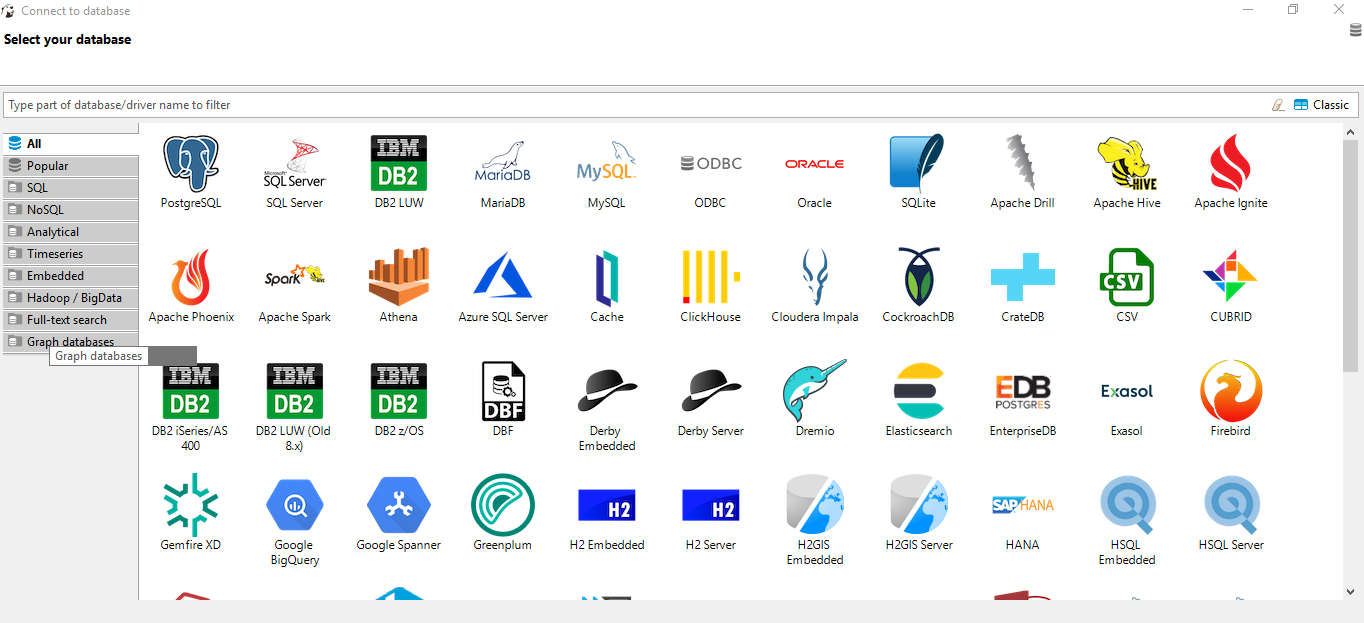Choose the ODBC driver icon
The height and width of the screenshot is (623, 1364).
tap(711, 164)
